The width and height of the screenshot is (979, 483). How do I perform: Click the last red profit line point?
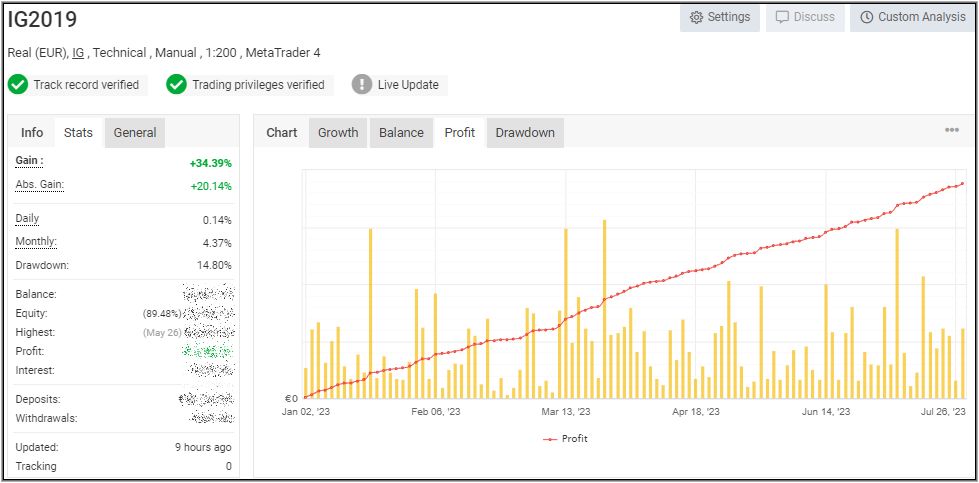(962, 183)
